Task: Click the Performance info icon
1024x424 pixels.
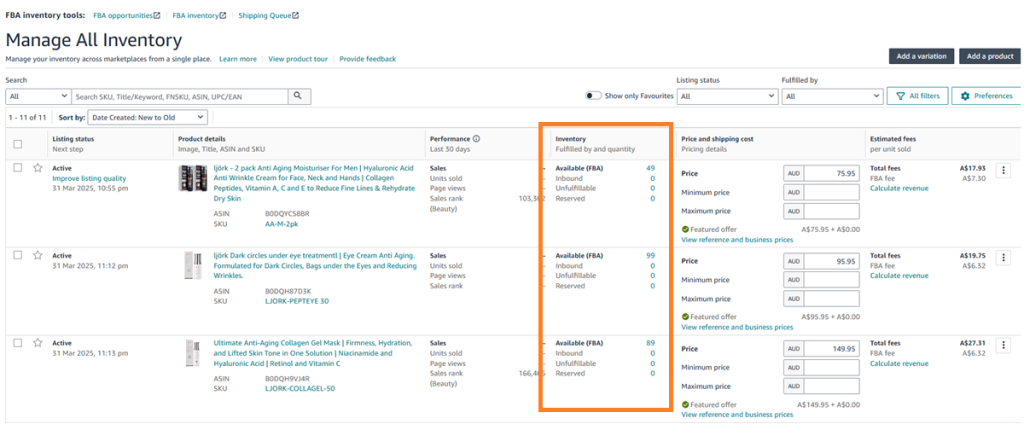Action: click(477, 139)
